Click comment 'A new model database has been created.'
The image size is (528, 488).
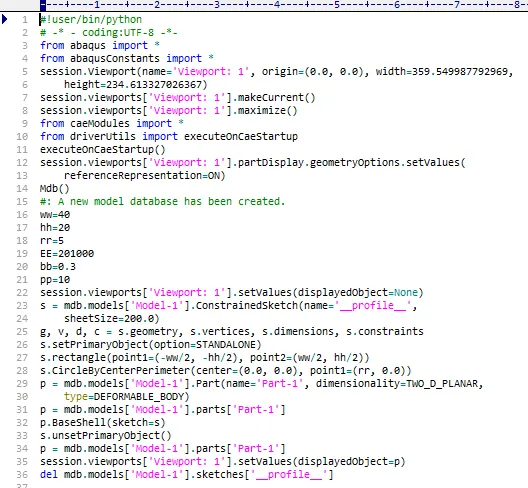tap(171, 201)
